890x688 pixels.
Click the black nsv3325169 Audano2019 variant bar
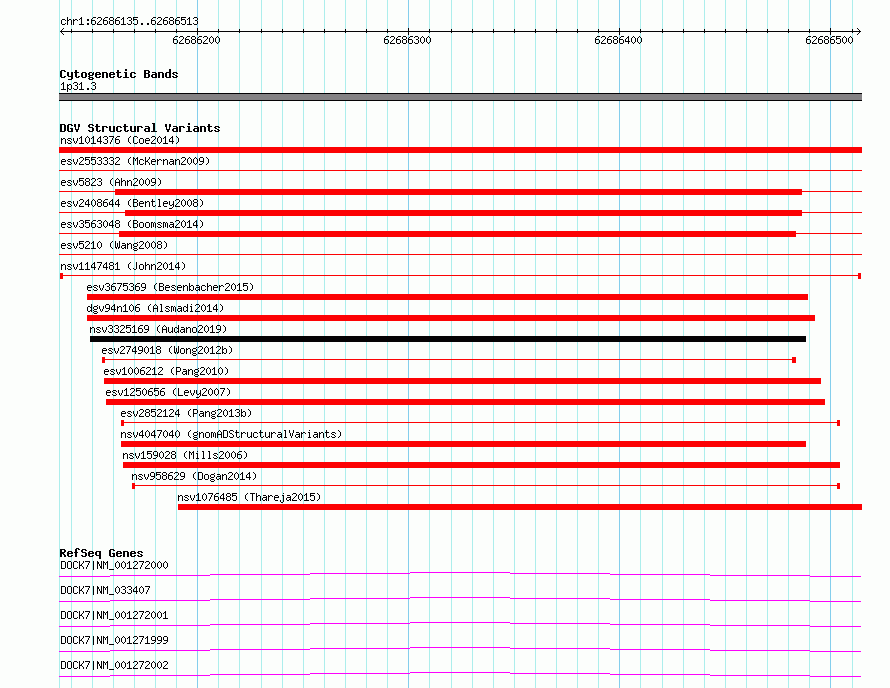point(448,339)
